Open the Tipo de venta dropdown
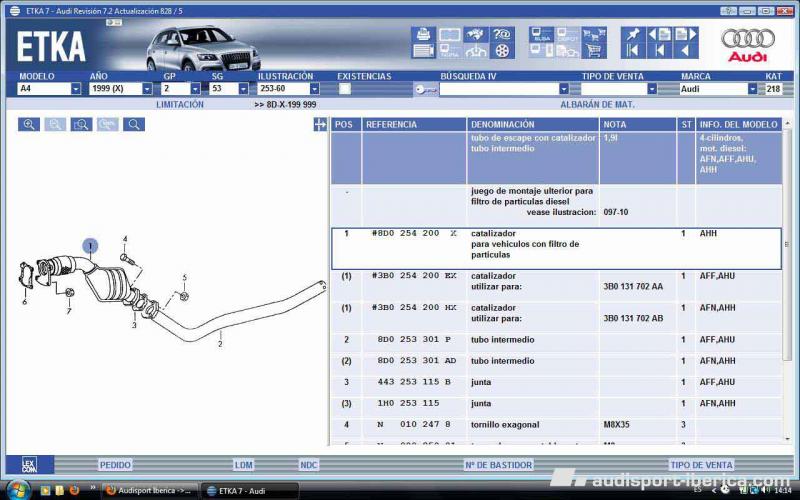 tap(652, 89)
